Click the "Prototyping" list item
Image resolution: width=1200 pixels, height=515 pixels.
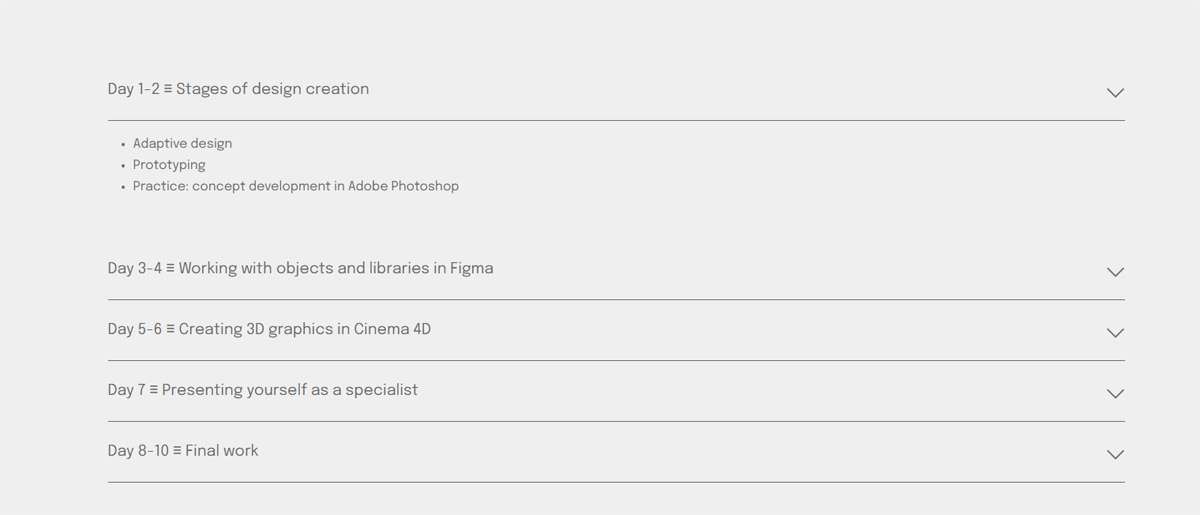pos(169,165)
